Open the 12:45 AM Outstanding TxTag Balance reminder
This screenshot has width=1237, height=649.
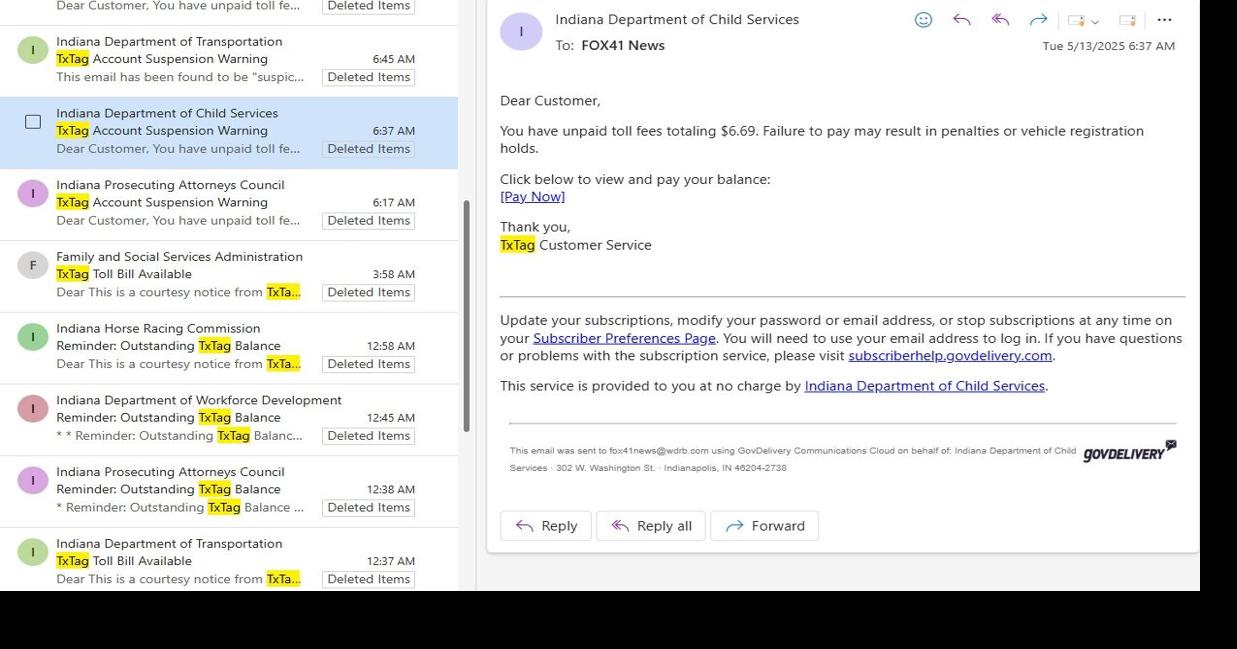coord(229,418)
